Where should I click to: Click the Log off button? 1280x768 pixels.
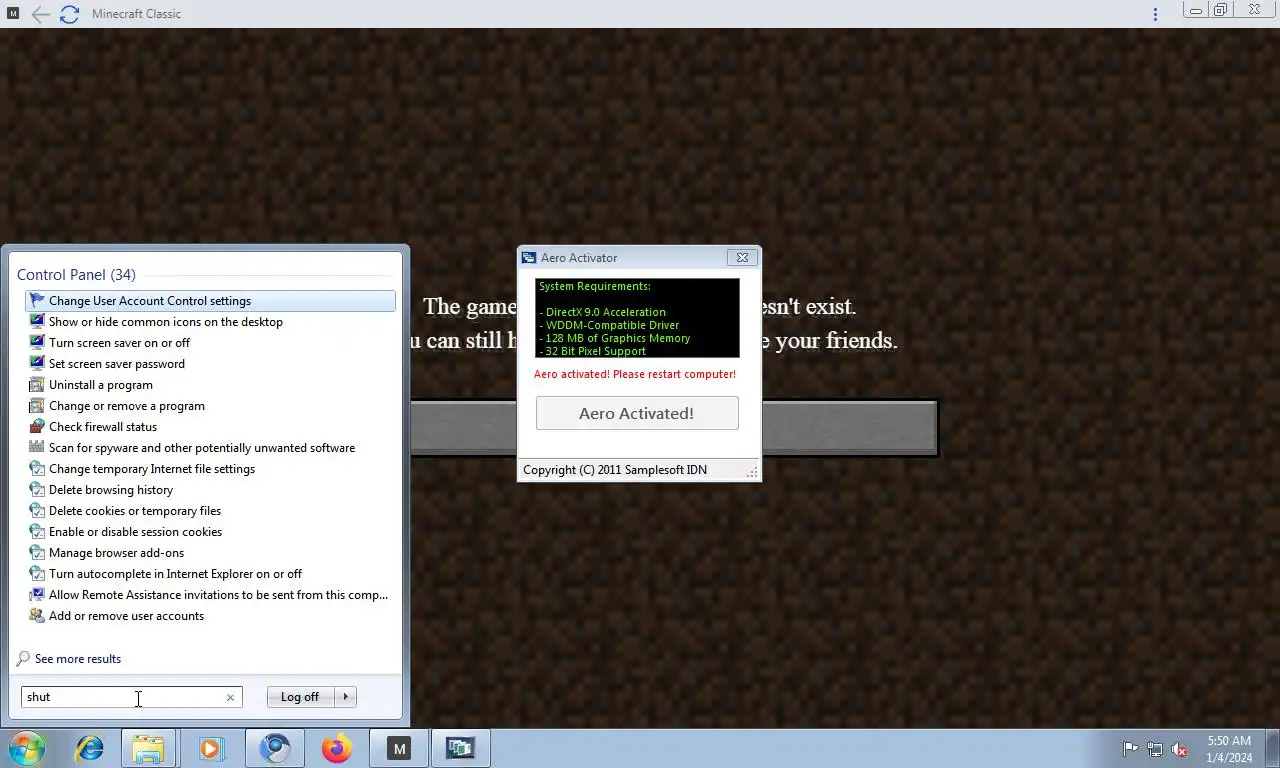coord(300,697)
